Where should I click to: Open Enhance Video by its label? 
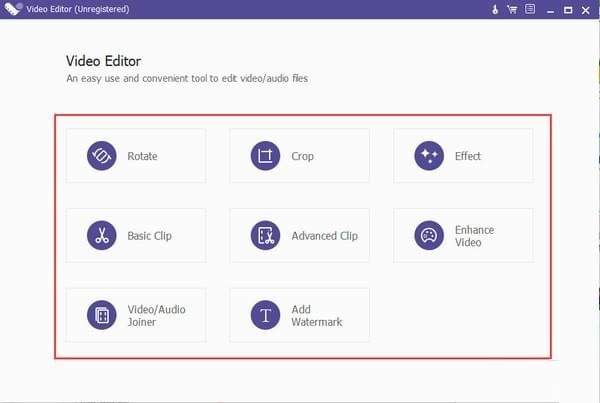coord(474,236)
